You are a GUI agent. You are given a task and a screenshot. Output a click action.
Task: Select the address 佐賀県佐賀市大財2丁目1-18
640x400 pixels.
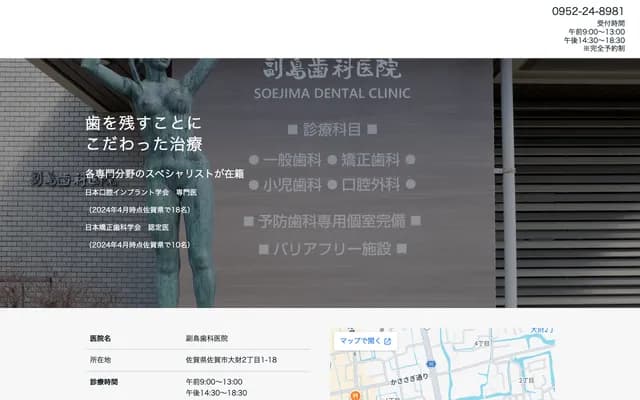231,360
